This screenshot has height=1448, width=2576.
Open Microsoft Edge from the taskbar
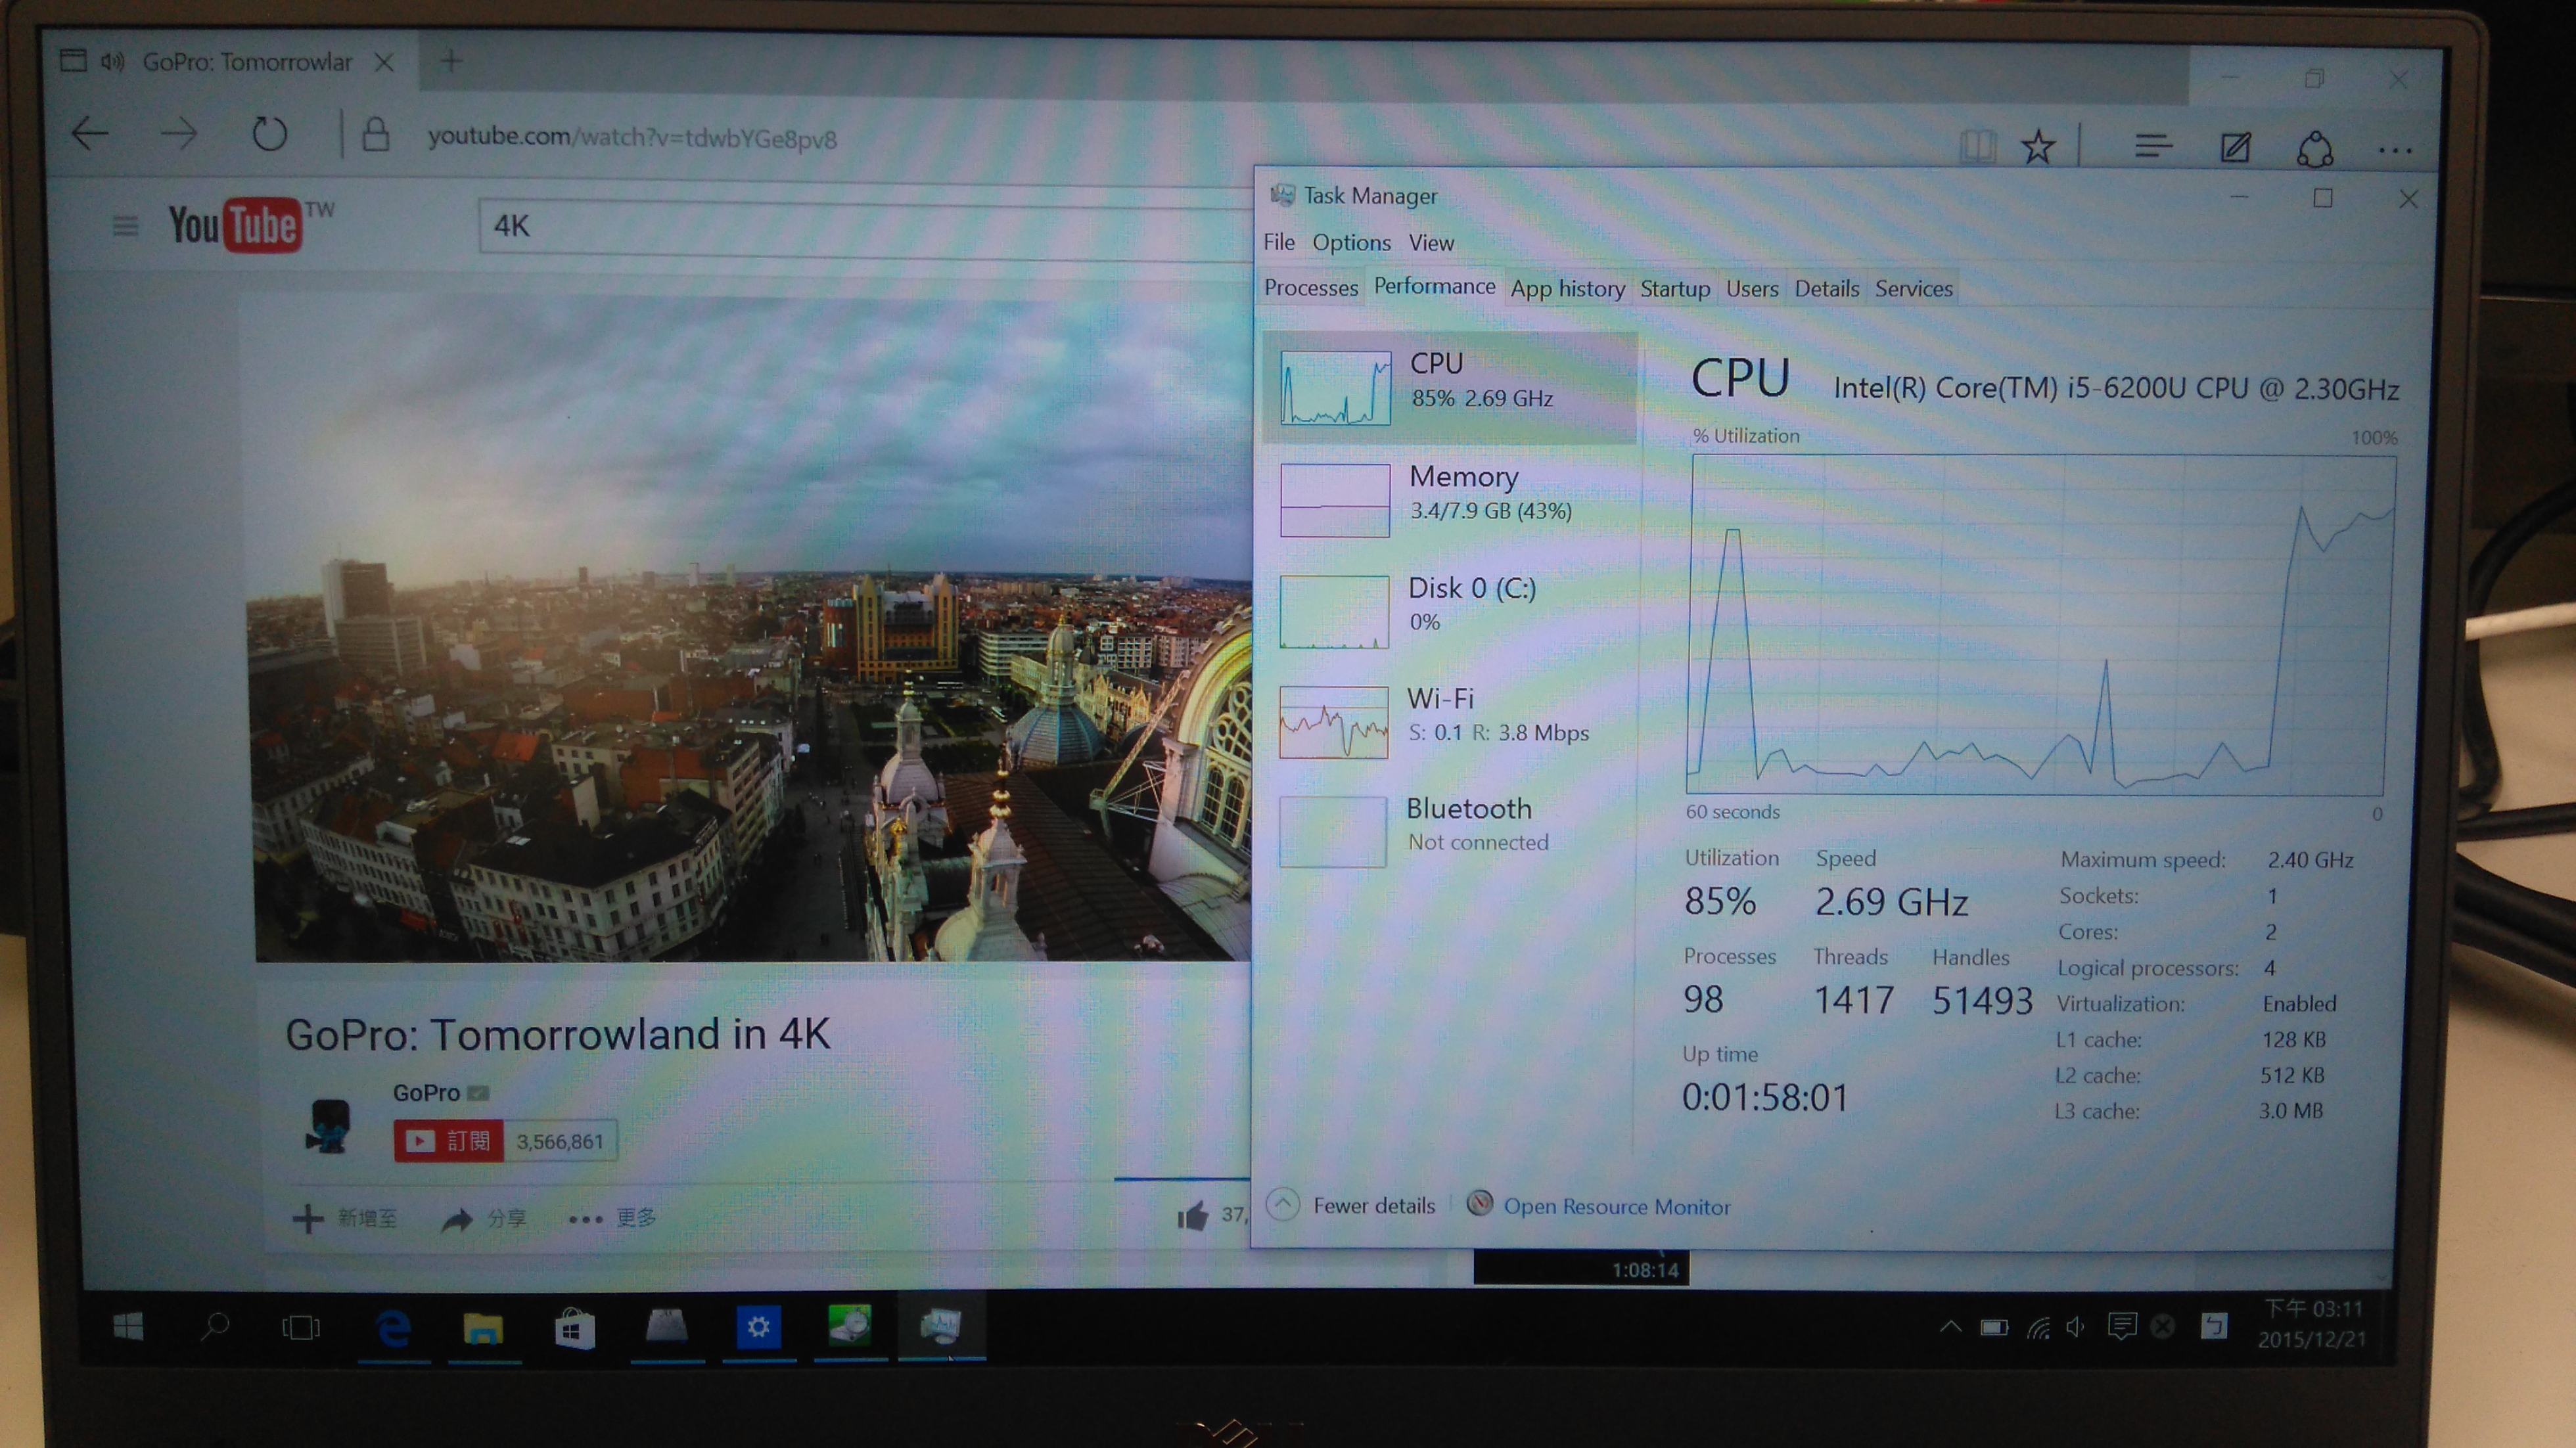pyautogui.click(x=393, y=1328)
